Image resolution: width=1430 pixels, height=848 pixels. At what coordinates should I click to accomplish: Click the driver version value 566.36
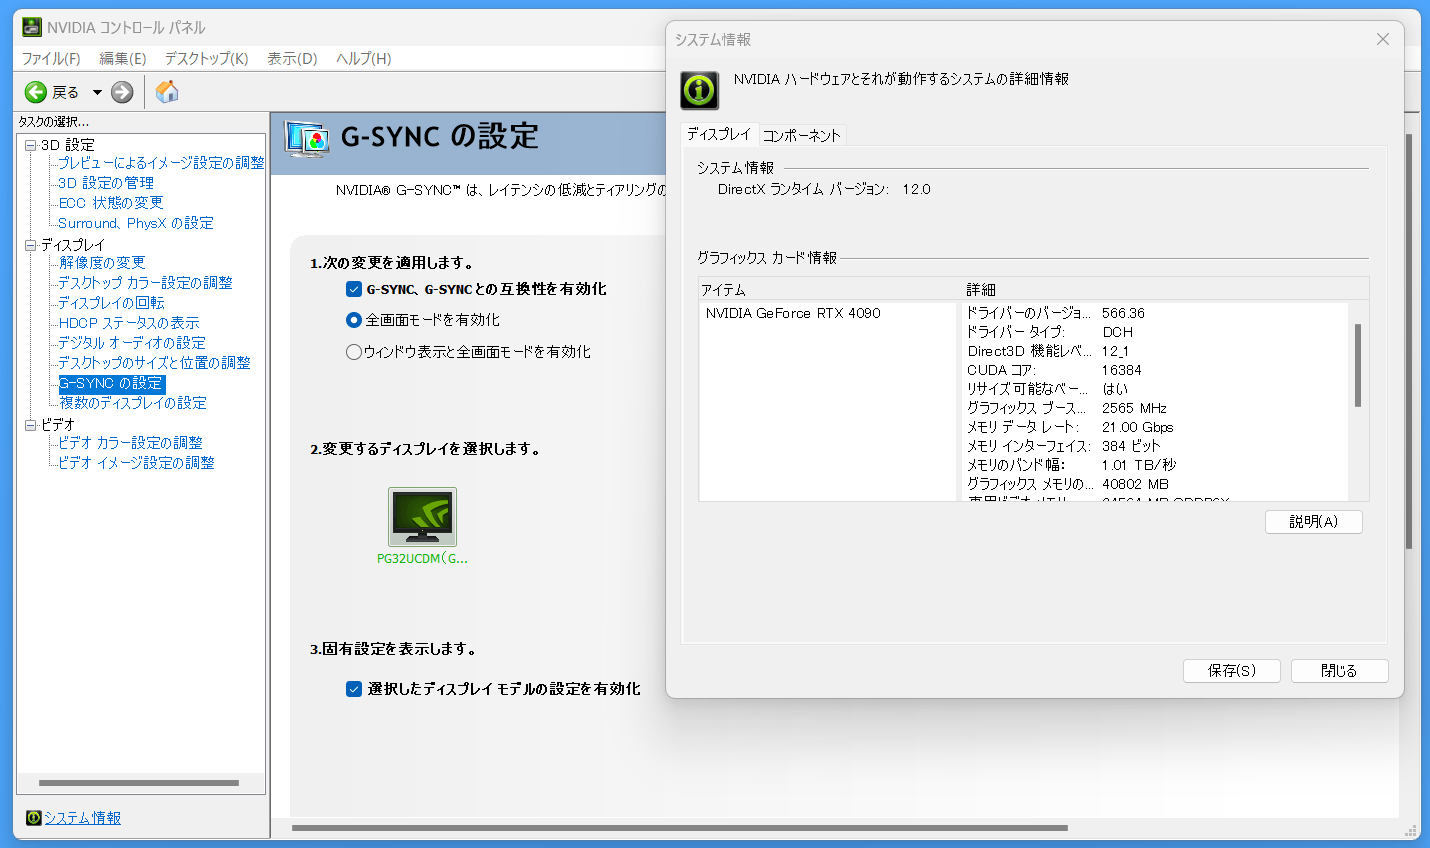[x=1123, y=313]
